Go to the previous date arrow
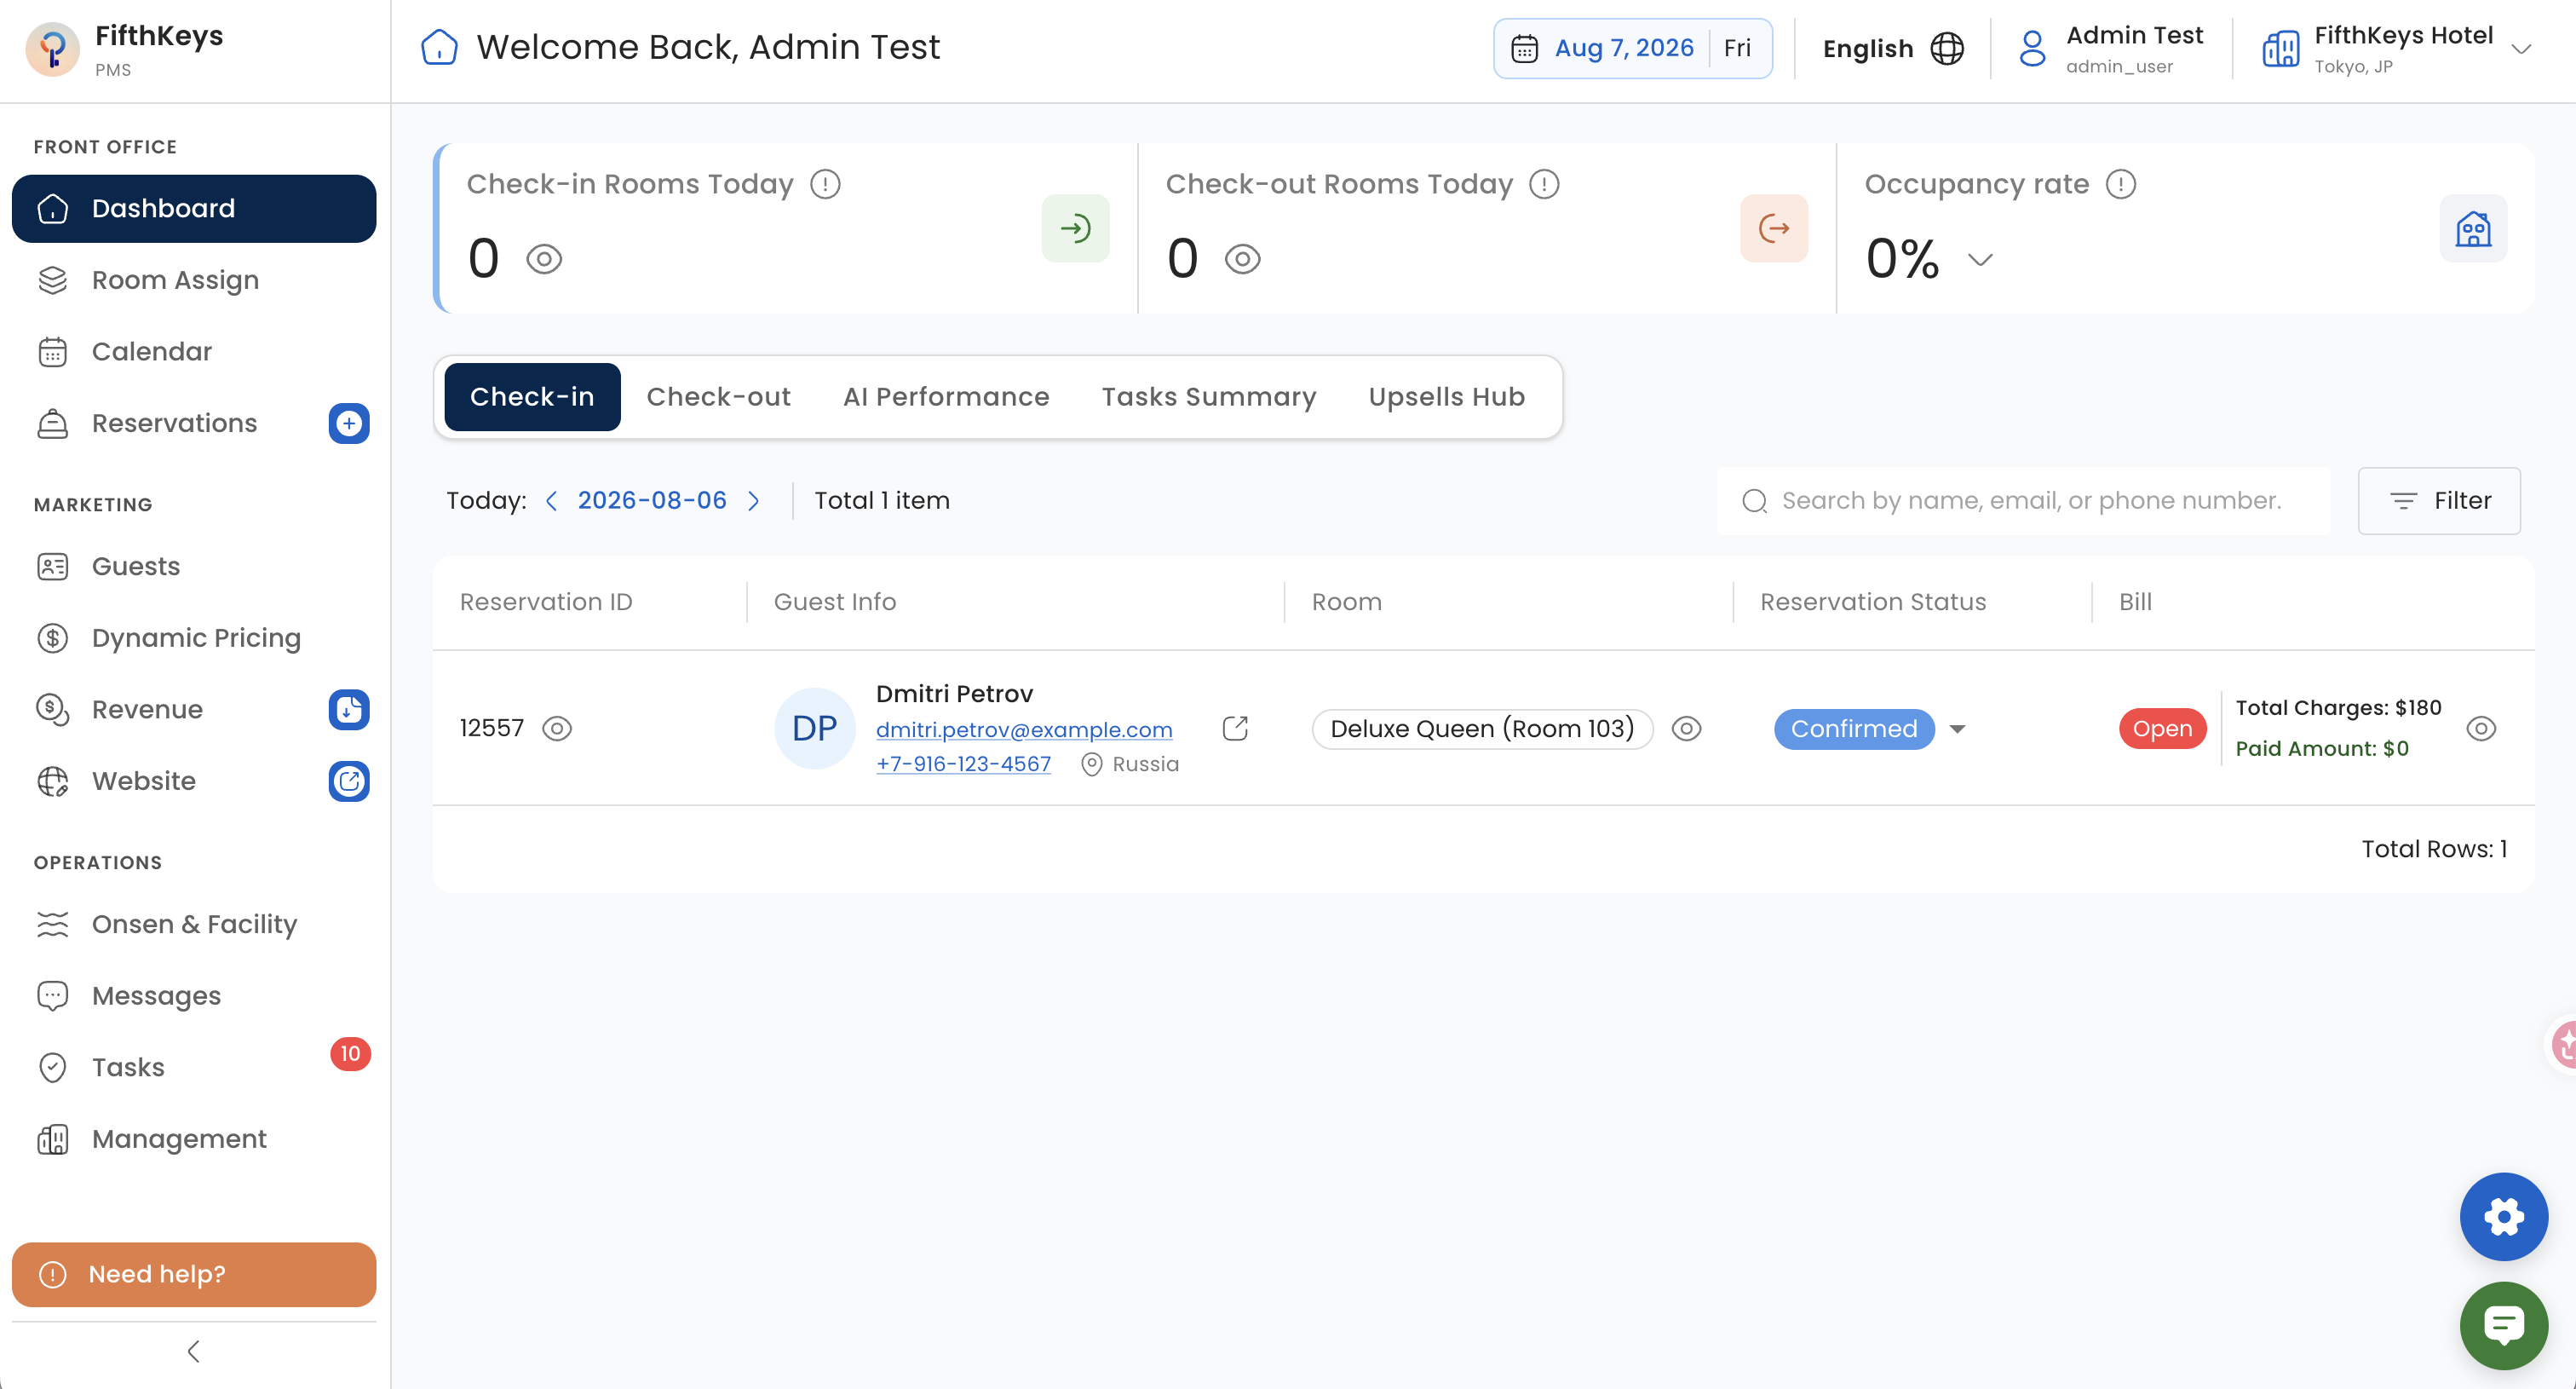 551,500
